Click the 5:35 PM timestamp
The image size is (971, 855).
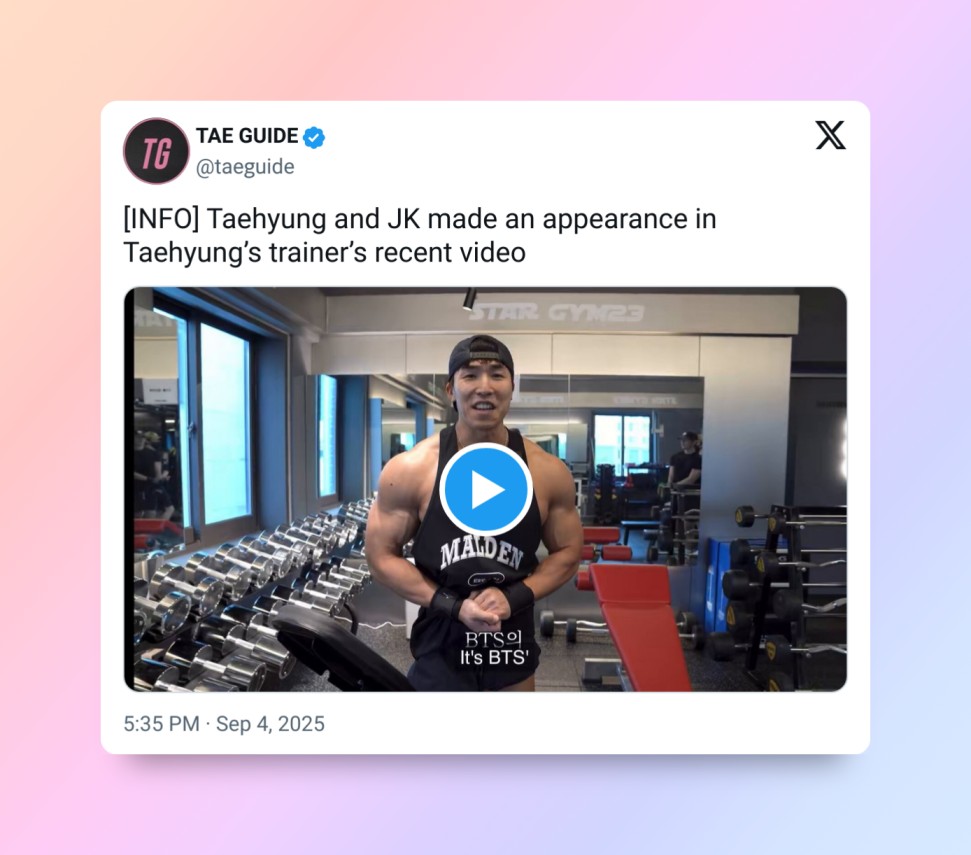click(x=161, y=724)
